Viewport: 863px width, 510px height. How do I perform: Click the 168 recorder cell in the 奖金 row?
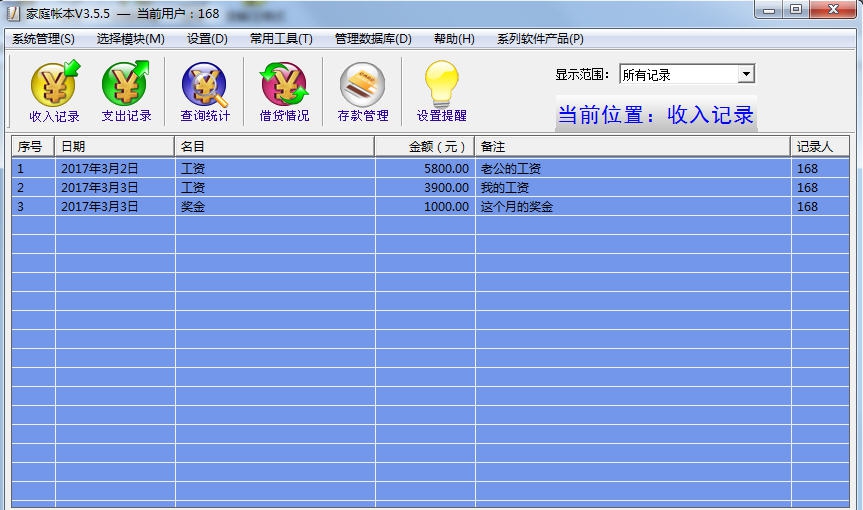(821, 206)
